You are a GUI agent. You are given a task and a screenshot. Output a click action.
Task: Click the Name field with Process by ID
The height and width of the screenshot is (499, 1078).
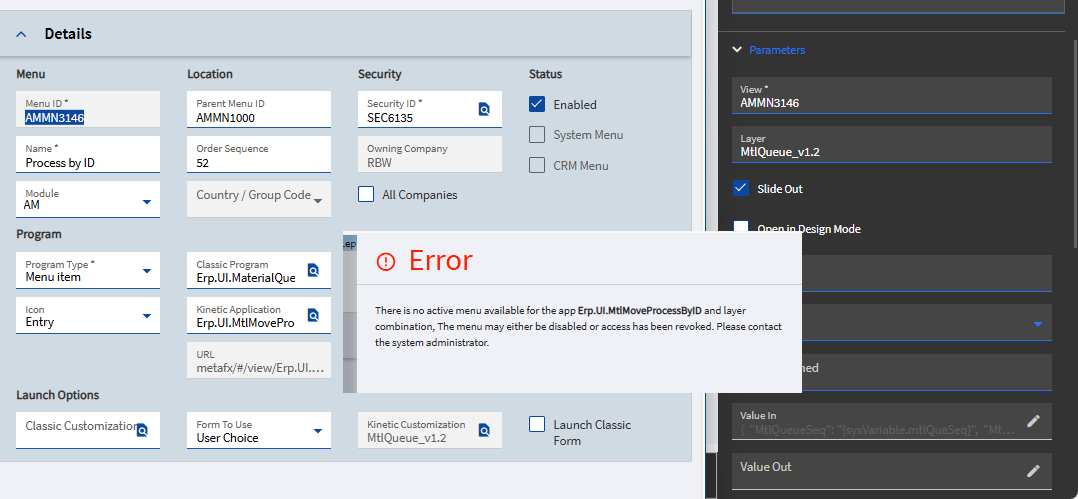[88, 155]
